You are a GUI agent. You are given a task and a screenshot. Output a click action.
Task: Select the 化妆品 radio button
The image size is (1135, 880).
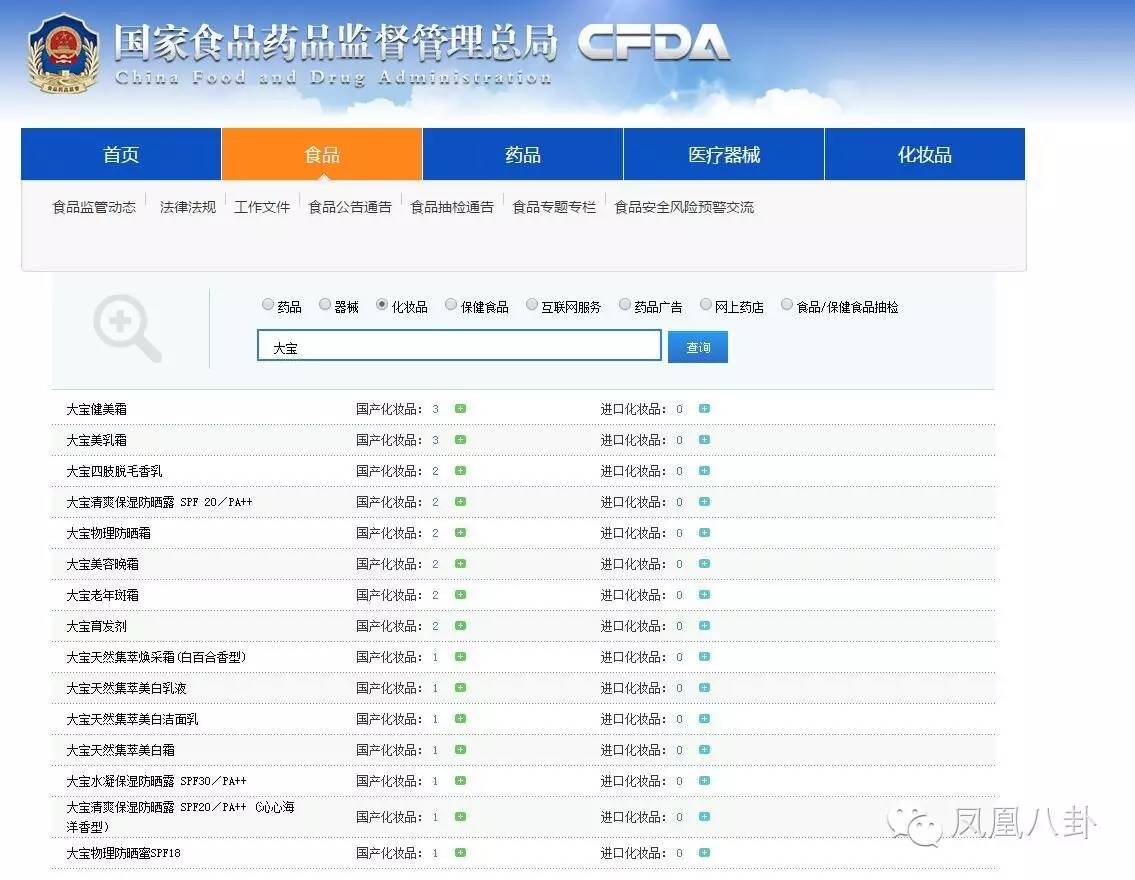[x=382, y=305]
